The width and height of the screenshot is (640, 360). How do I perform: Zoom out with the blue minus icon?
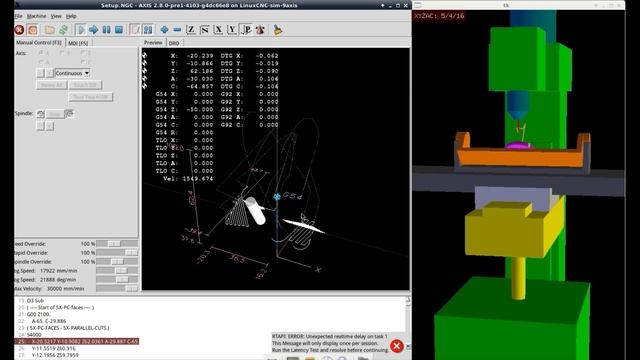pyautogui.click(x=177, y=30)
